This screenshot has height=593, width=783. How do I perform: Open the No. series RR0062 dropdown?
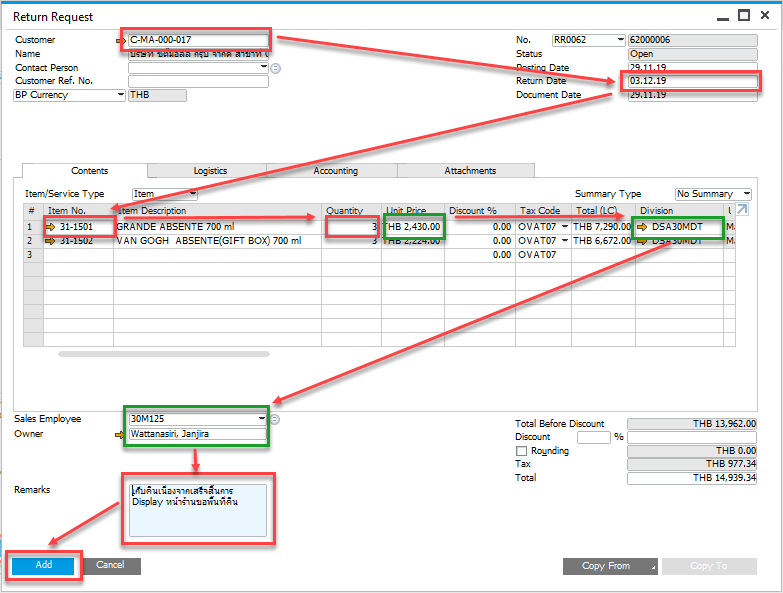[x=620, y=39]
